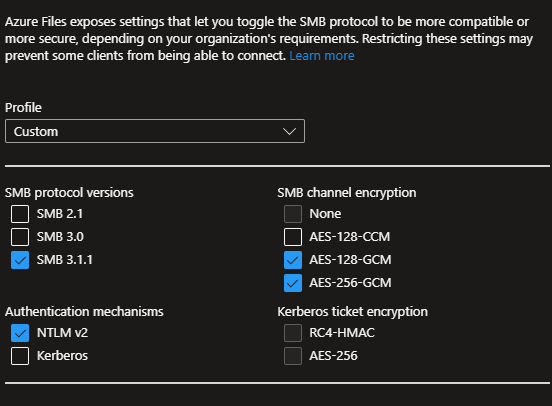
Task: Uncheck the SMB 3.1.1 protocol version
Action: pos(20,260)
